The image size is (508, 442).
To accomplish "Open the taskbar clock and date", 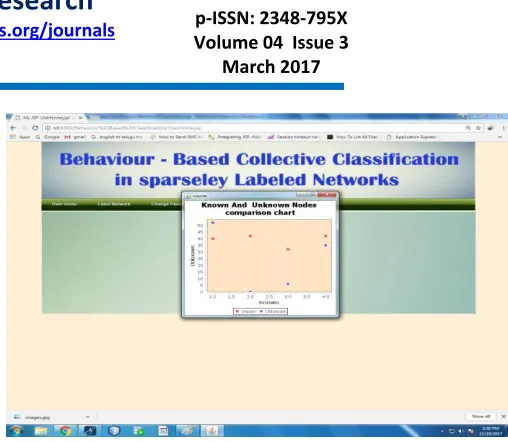I will pos(490,431).
